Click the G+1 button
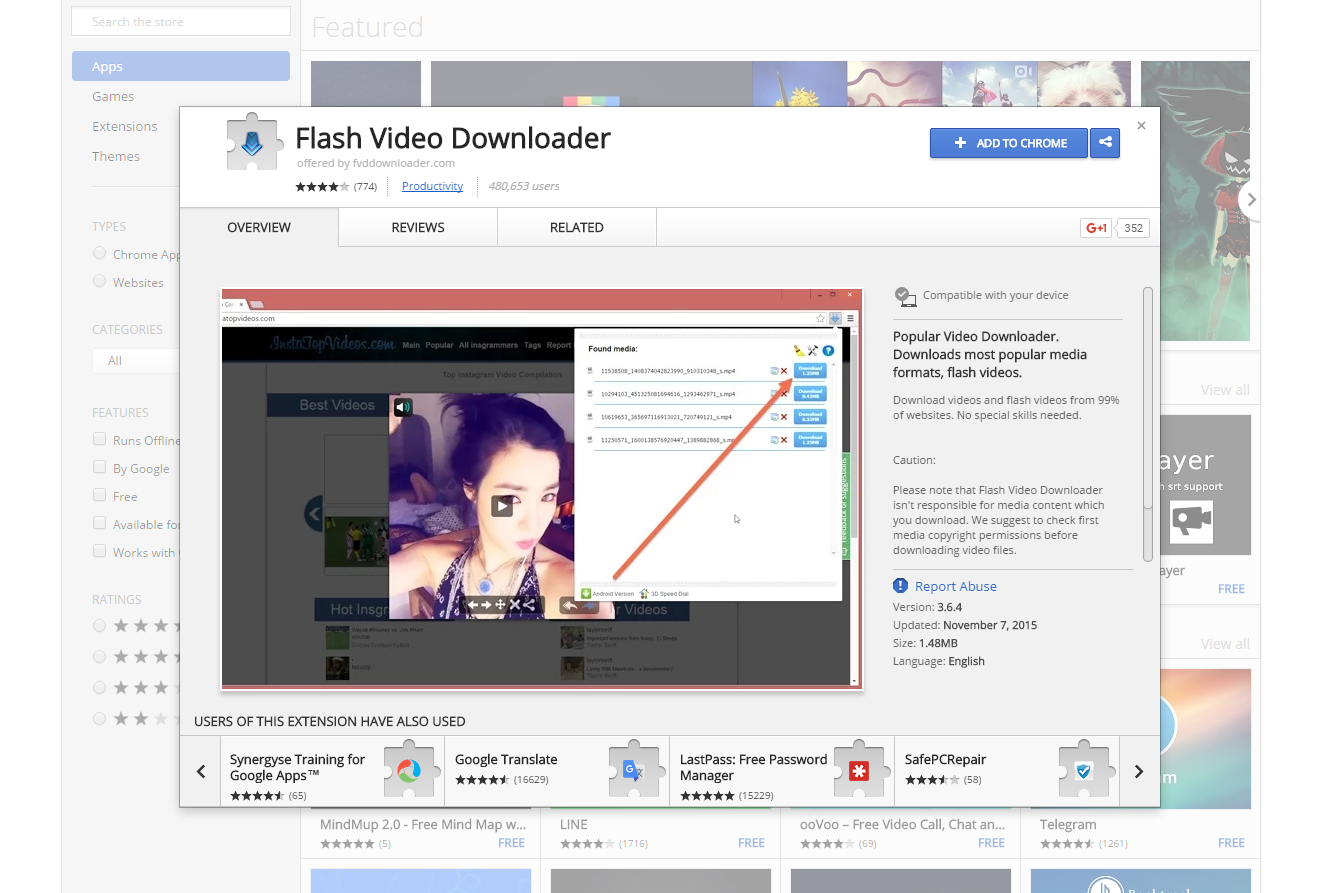 (x=1096, y=228)
